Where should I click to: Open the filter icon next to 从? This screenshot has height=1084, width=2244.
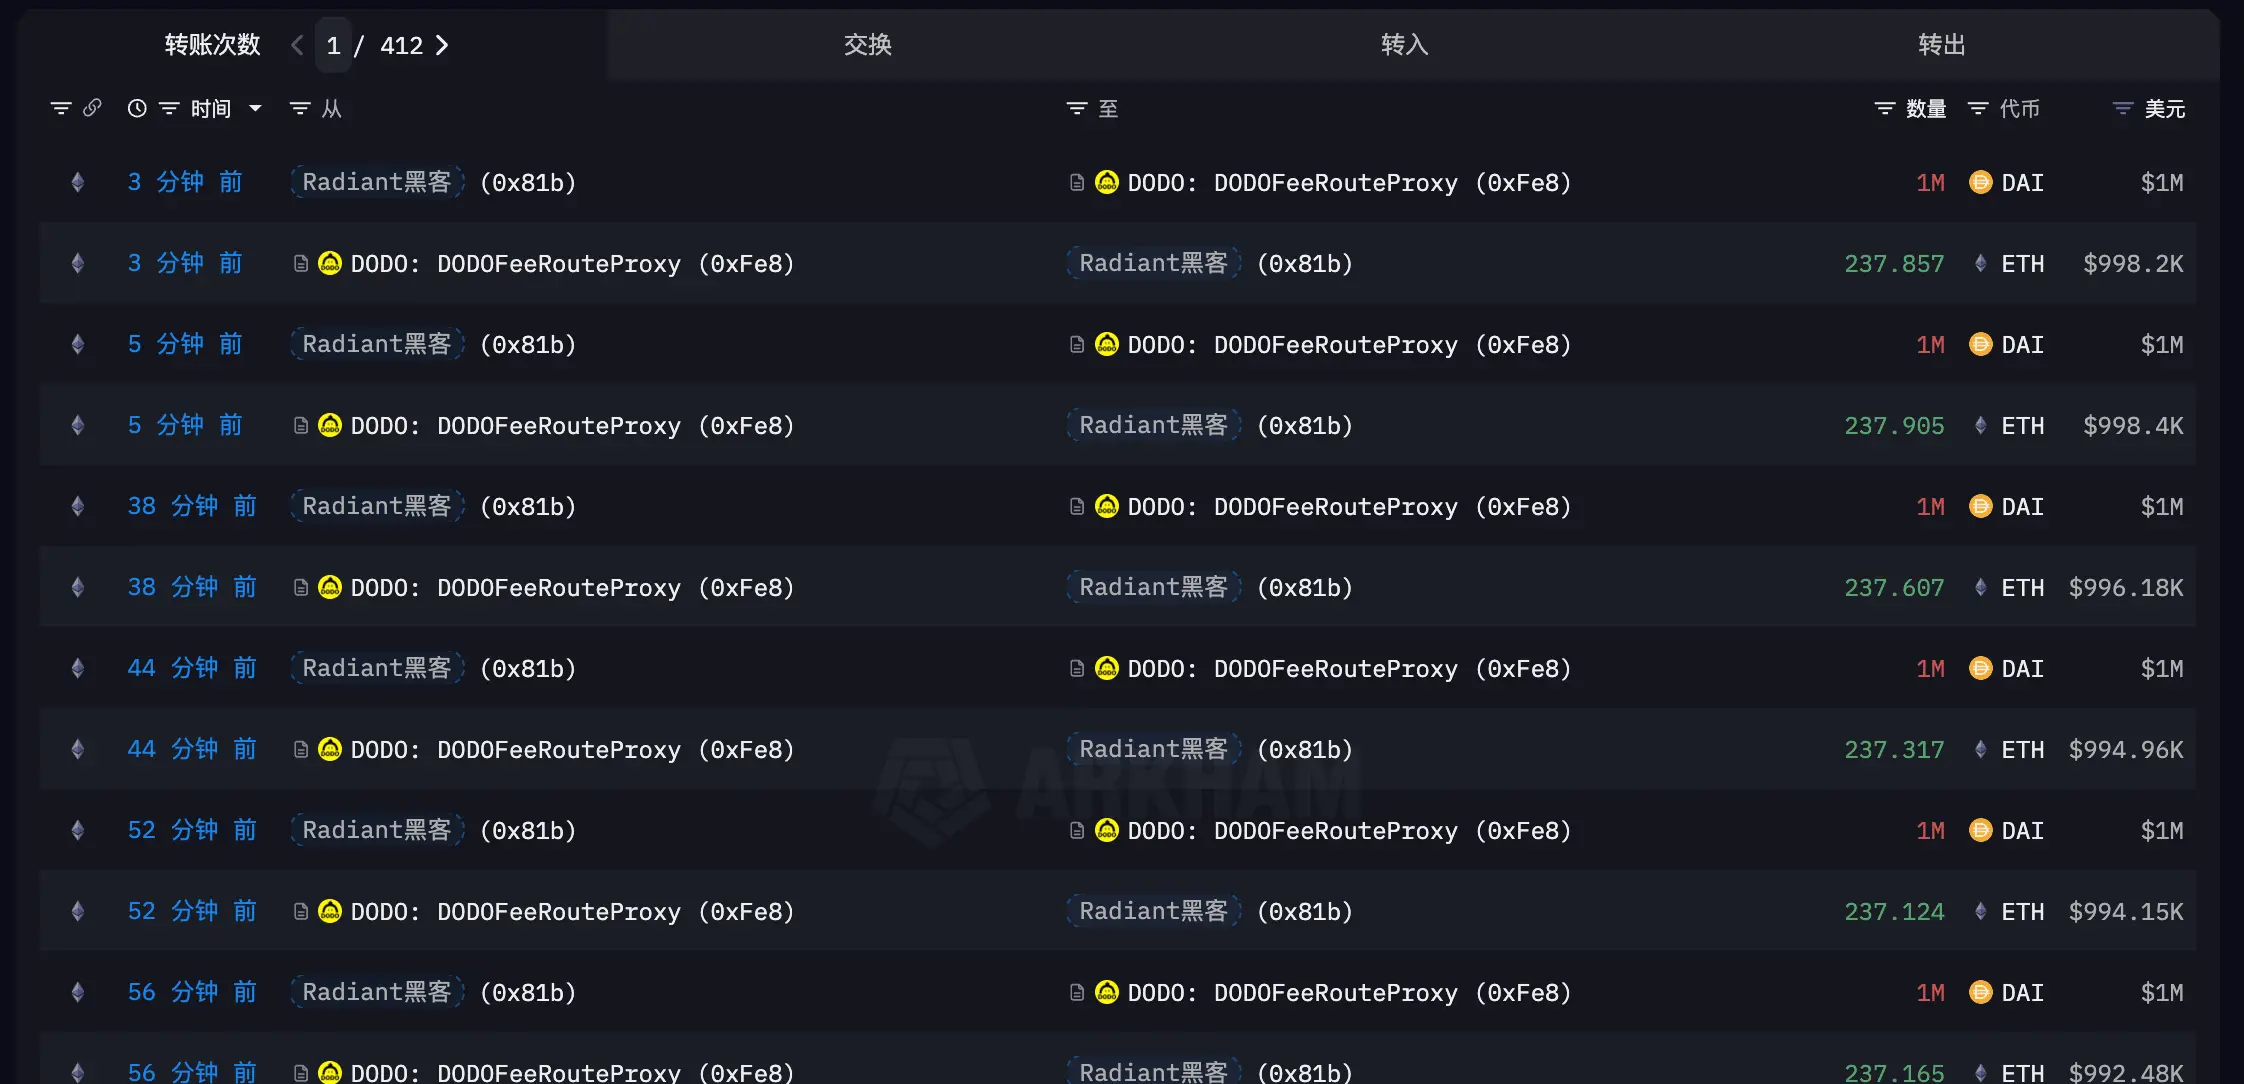(299, 108)
